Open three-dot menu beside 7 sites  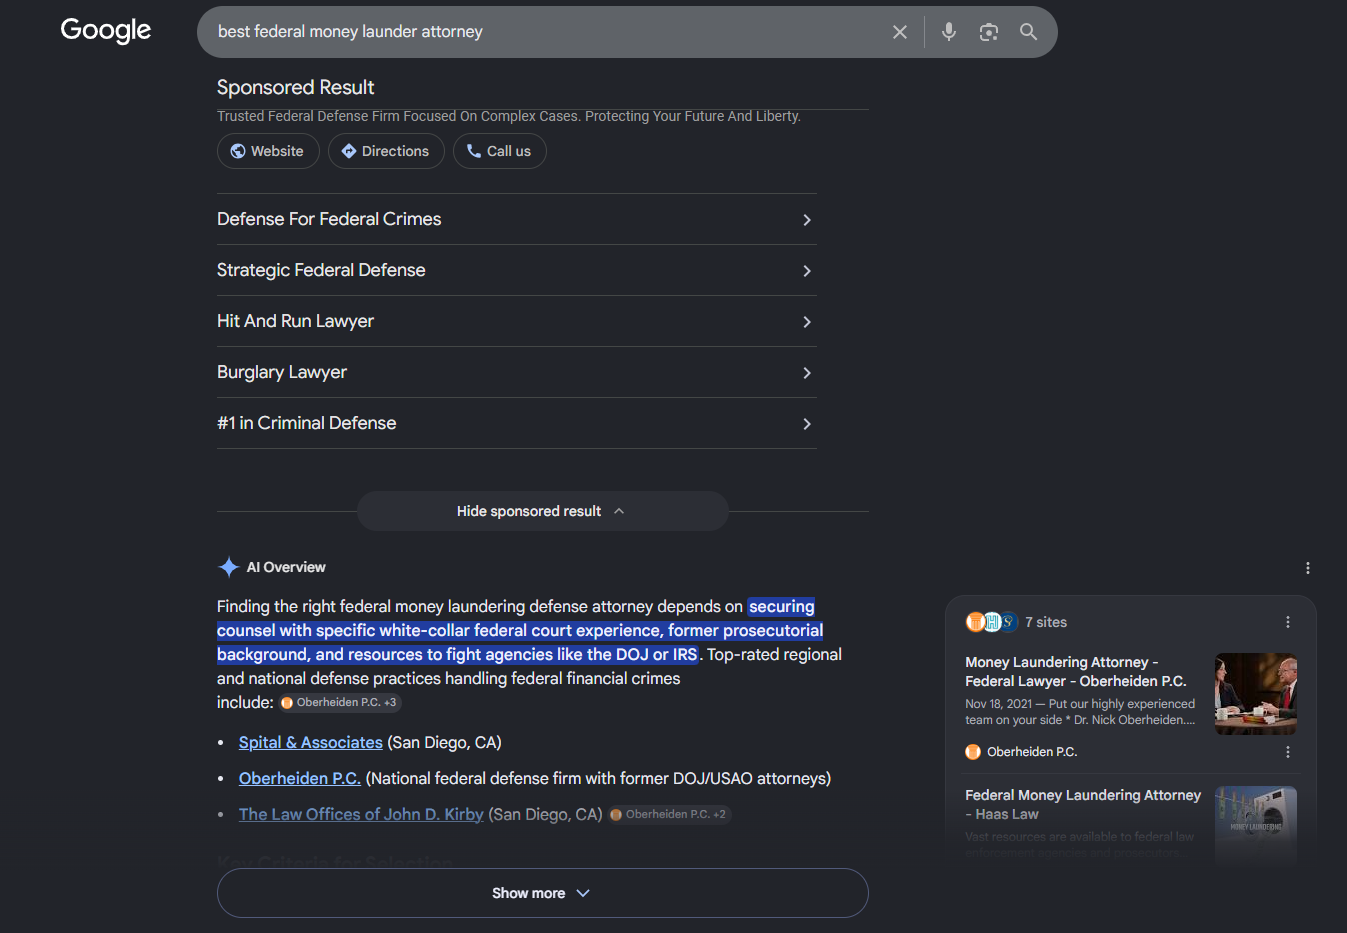pyautogui.click(x=1288, y=622)
